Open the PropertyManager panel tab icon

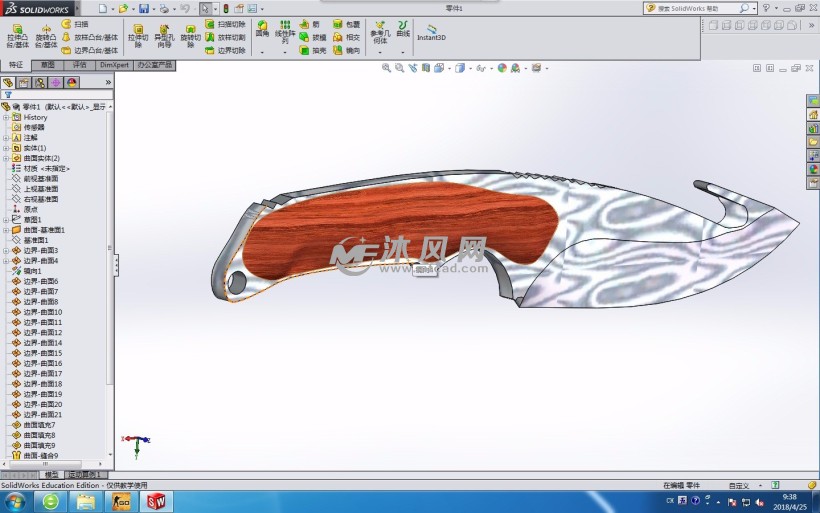[x=24, y=83]
